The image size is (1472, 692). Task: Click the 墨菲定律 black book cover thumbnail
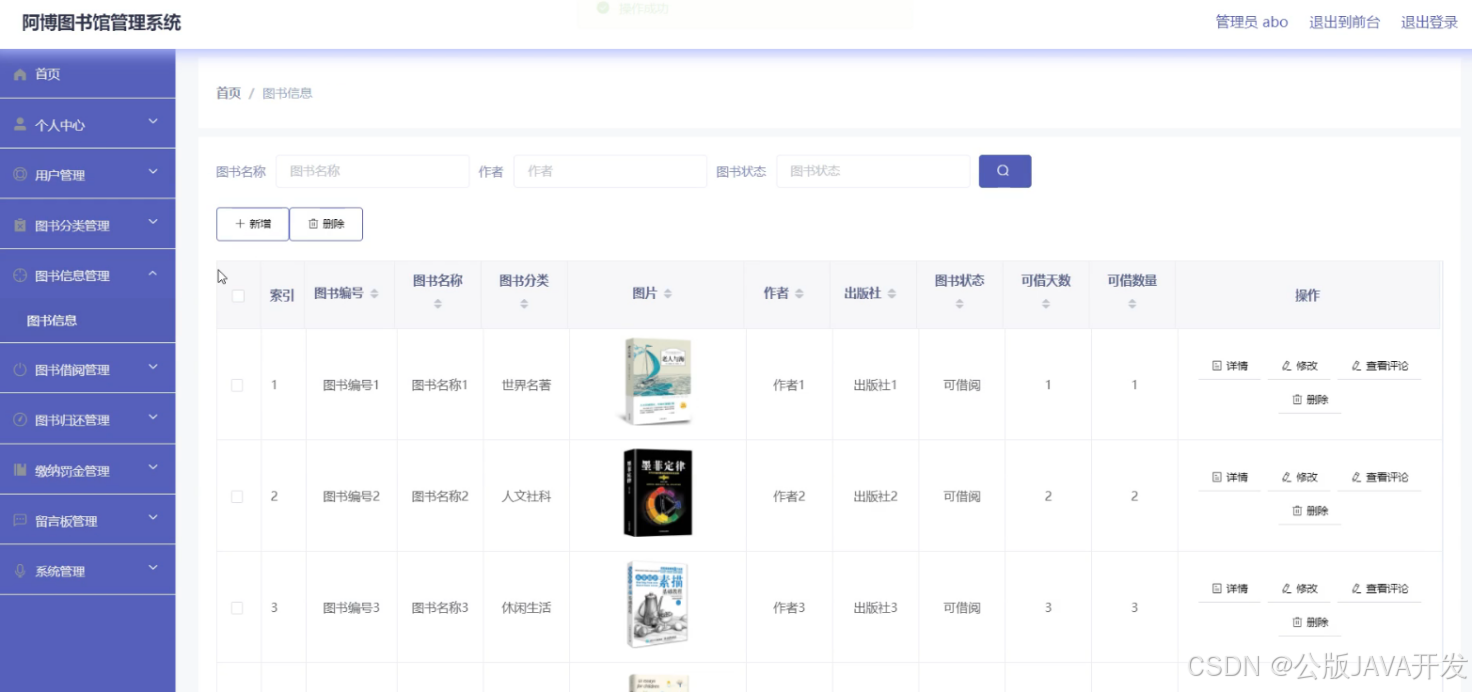pos(657,493)
